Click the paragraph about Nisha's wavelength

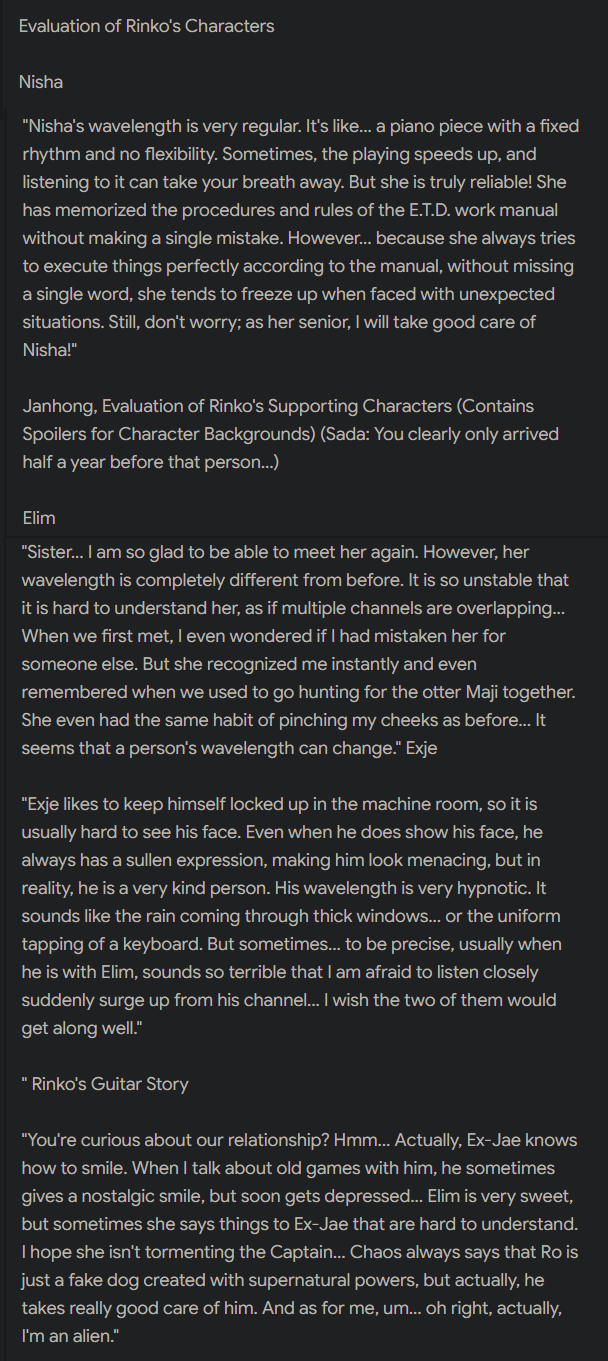click(299, 239)
